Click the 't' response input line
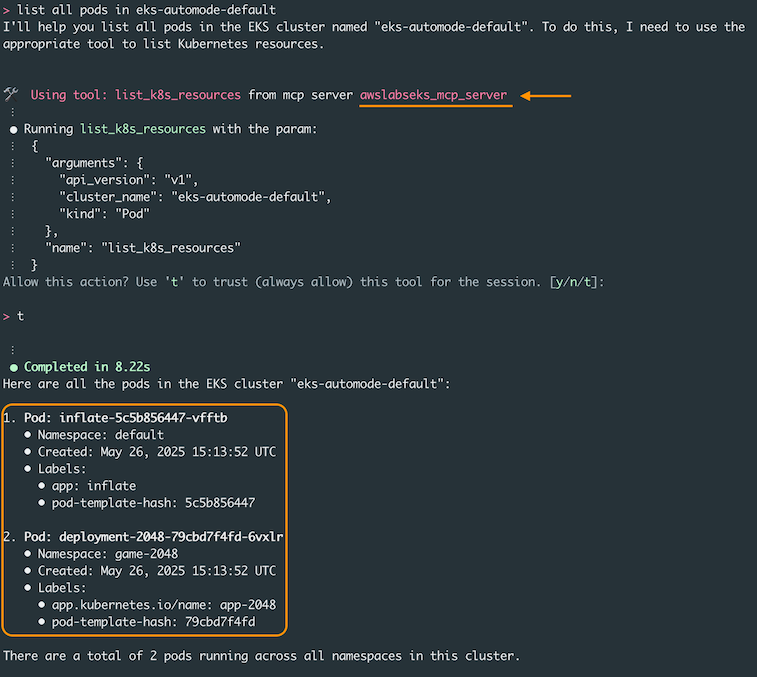The width and height of the screenshot is (757, 677). point(20,316)
